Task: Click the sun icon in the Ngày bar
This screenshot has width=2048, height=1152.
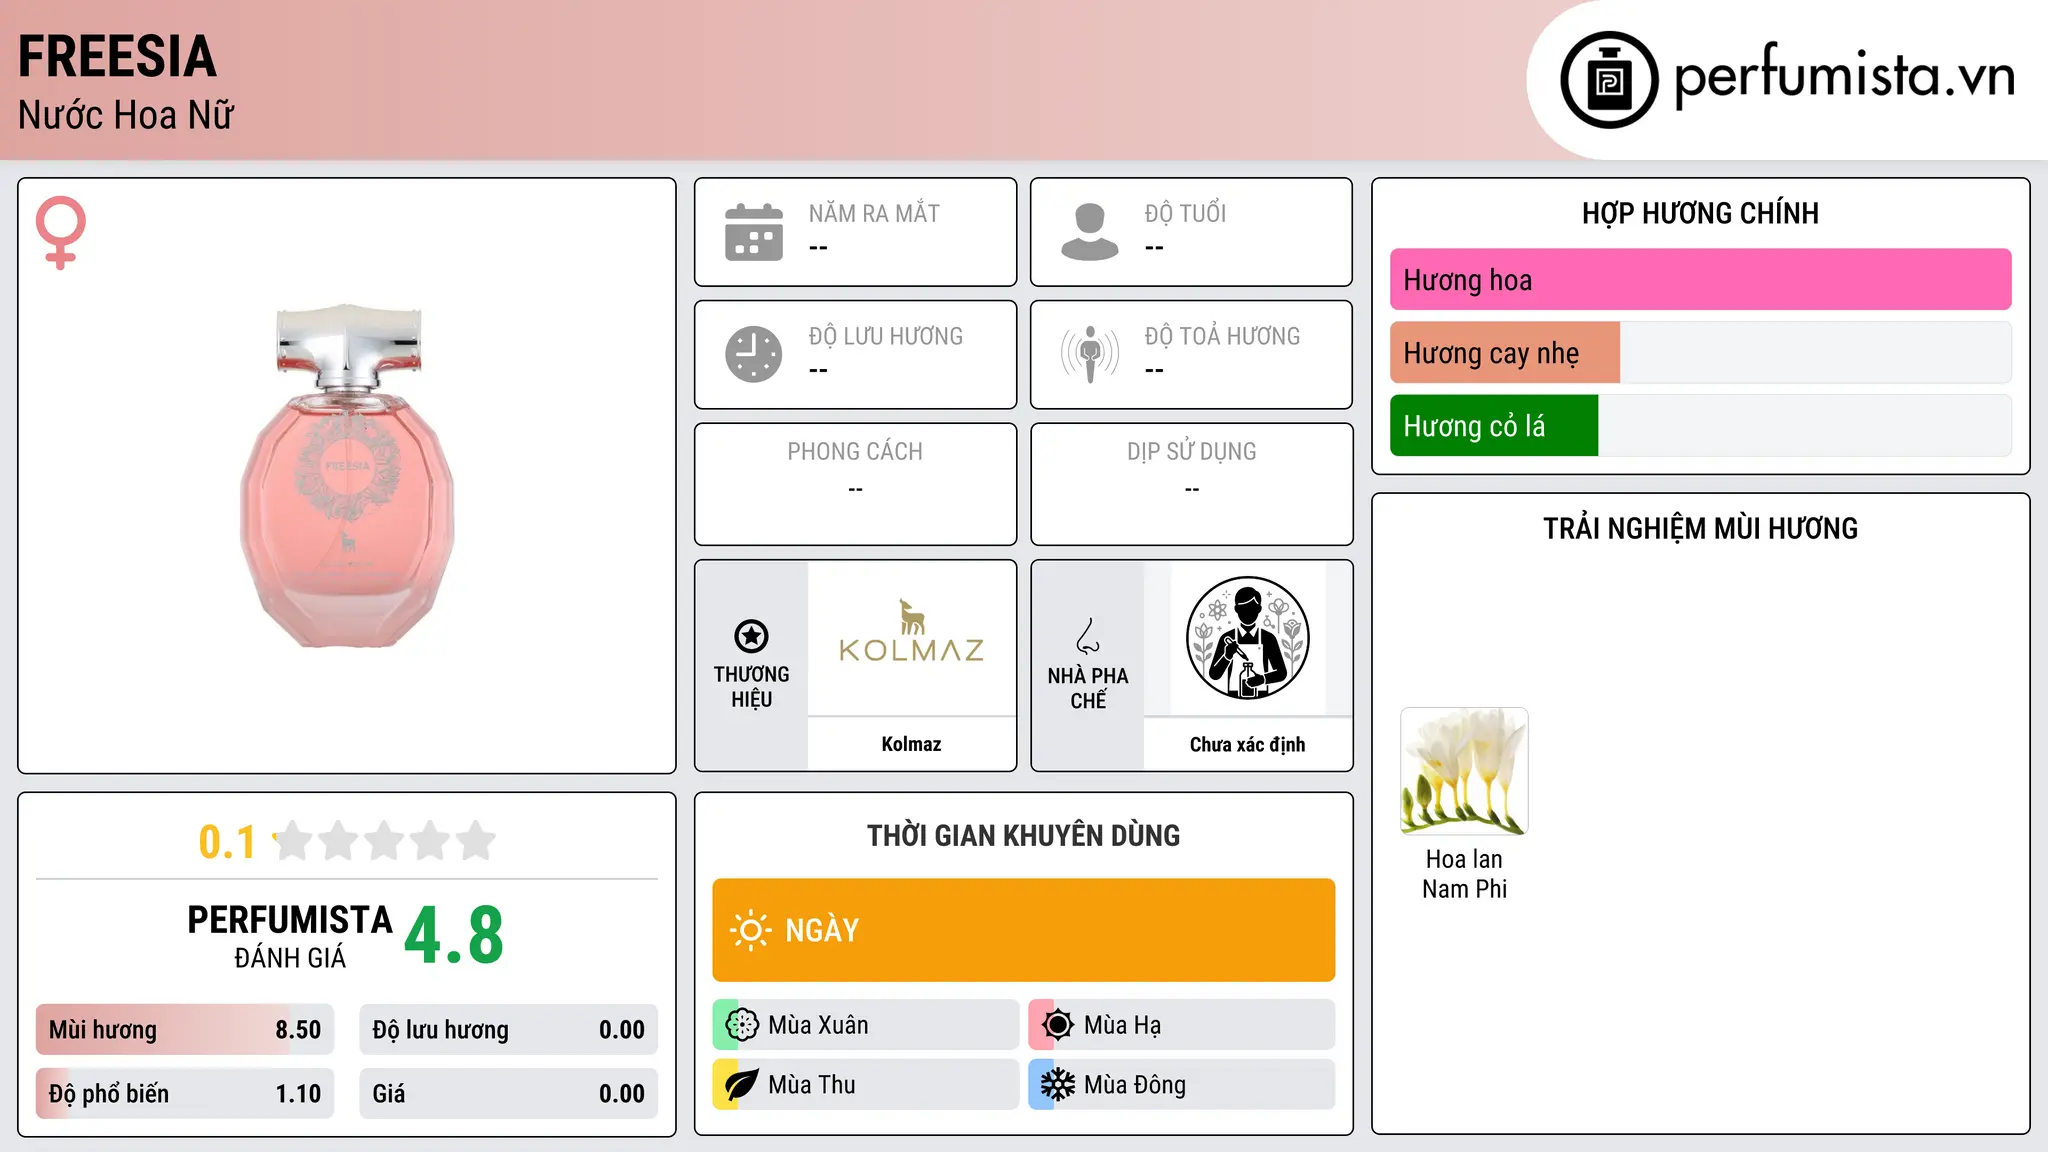Action: 751,930
